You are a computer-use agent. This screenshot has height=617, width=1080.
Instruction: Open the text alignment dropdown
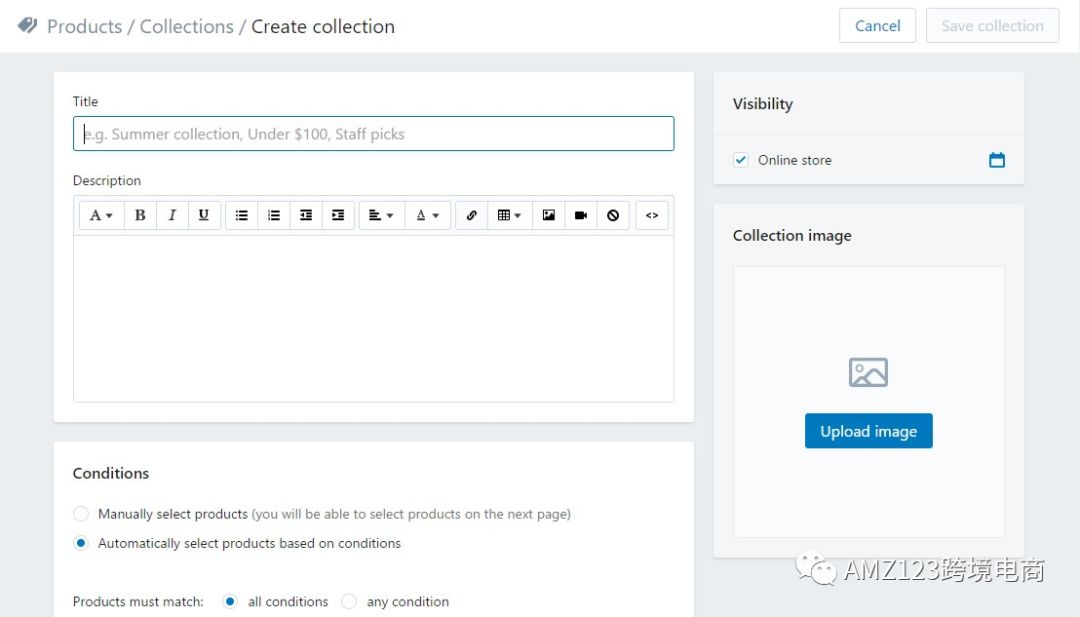[x=381, y=216]
